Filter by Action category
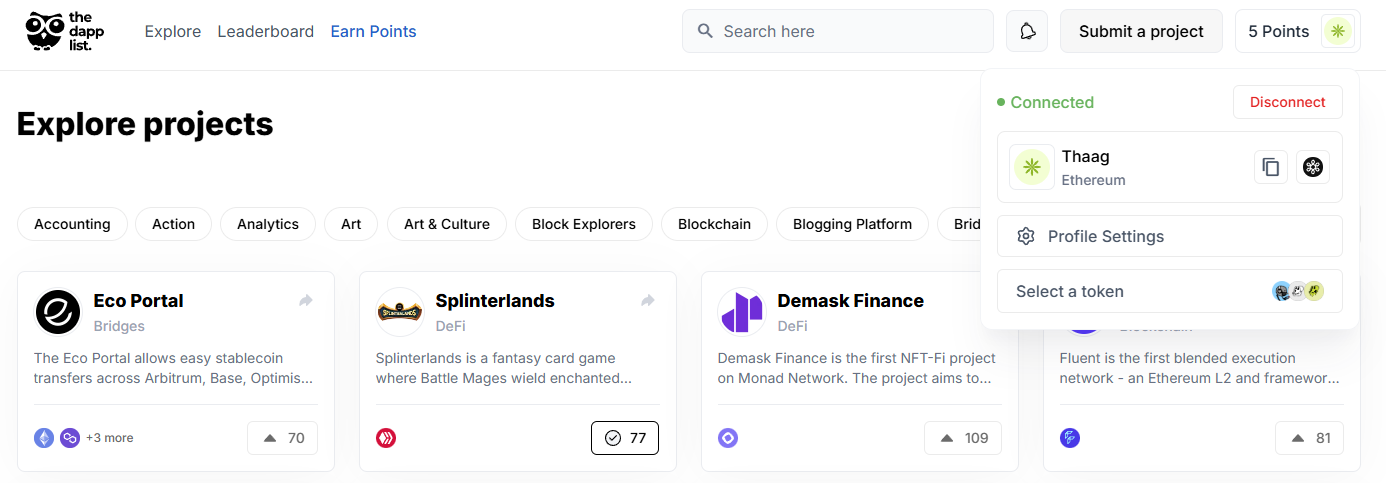 pos(174,224)
